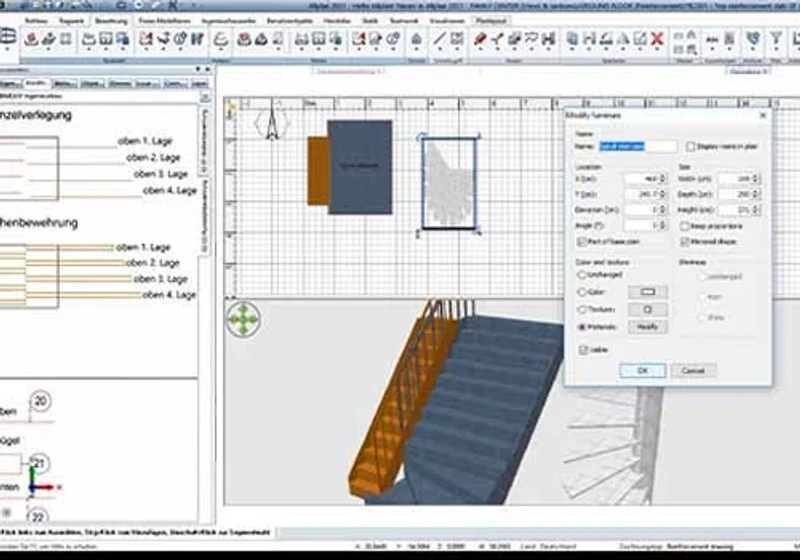Select the red marker pen tool icon
This screenshot has width=800, height=560.
(480, 38)
